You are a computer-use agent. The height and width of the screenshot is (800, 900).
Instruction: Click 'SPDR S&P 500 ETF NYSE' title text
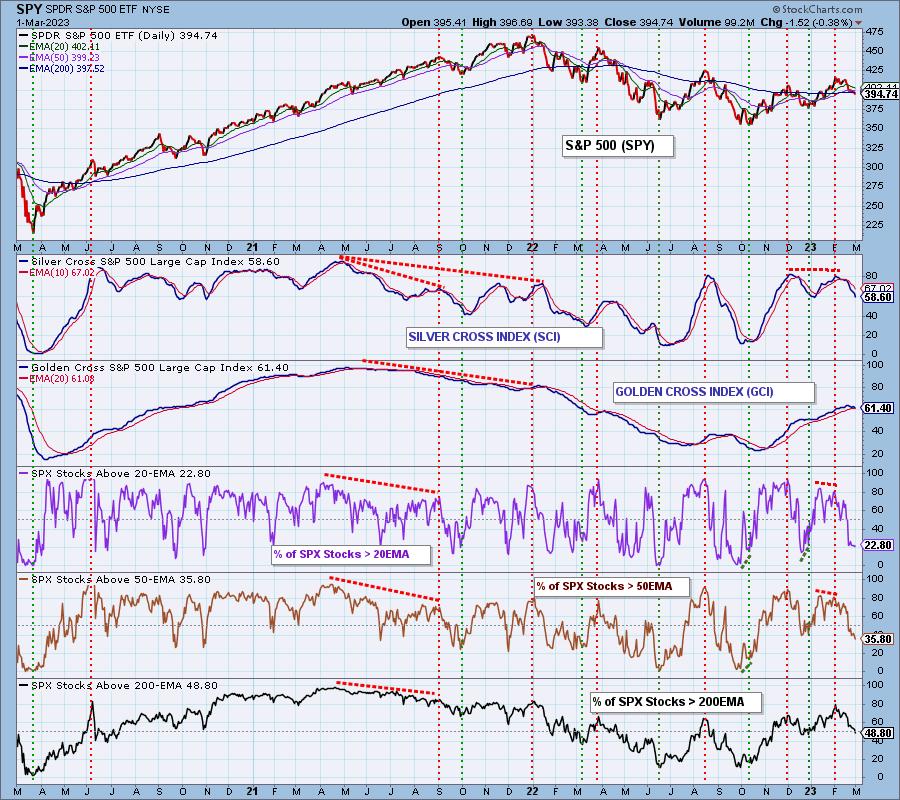pyautogui.click(x=105, y=10)
